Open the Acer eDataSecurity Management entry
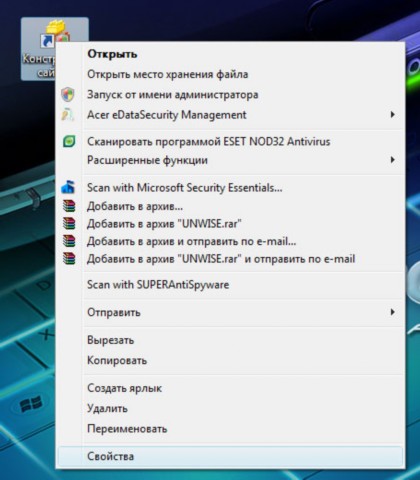420x480 pixels. [230, 115]
